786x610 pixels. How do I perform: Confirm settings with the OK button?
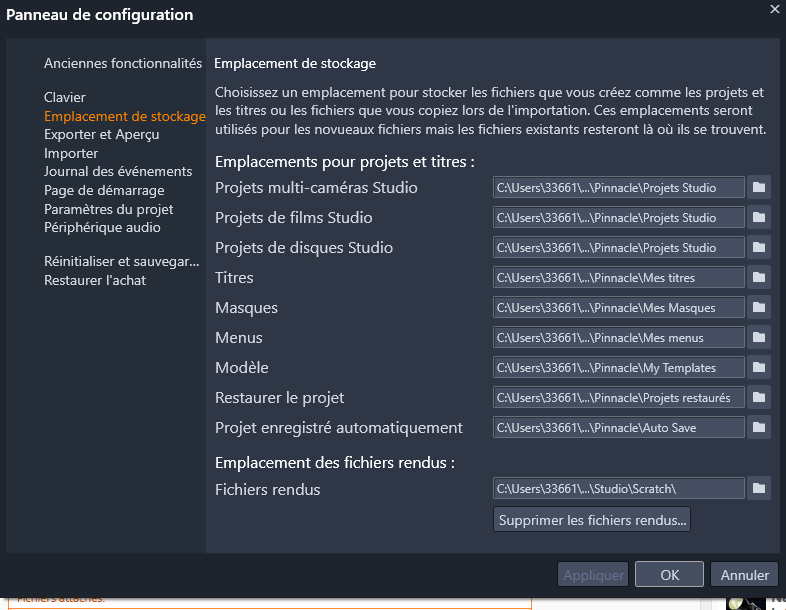(x=669, y=574)
